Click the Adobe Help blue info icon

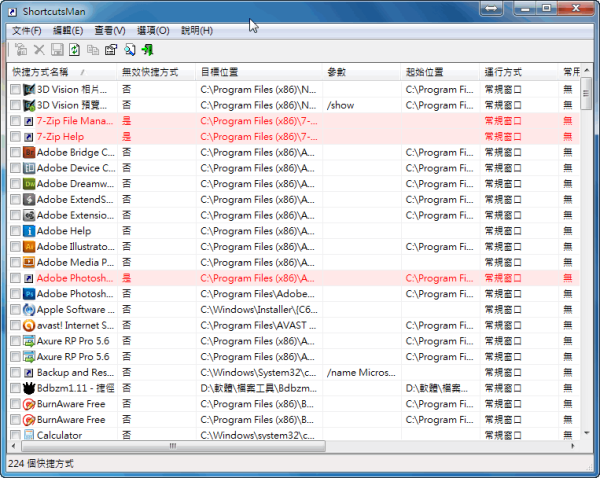[x=29, y=231]
